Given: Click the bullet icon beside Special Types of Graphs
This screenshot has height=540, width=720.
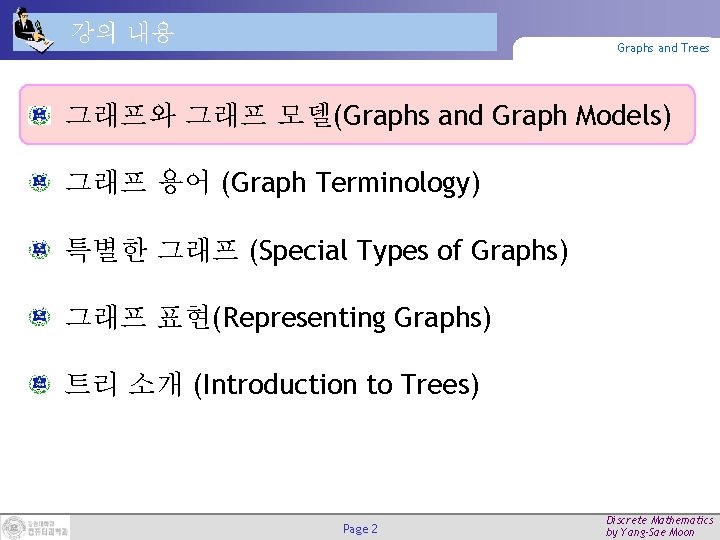Looking at the screenshot, I should [x=39, y=249].
